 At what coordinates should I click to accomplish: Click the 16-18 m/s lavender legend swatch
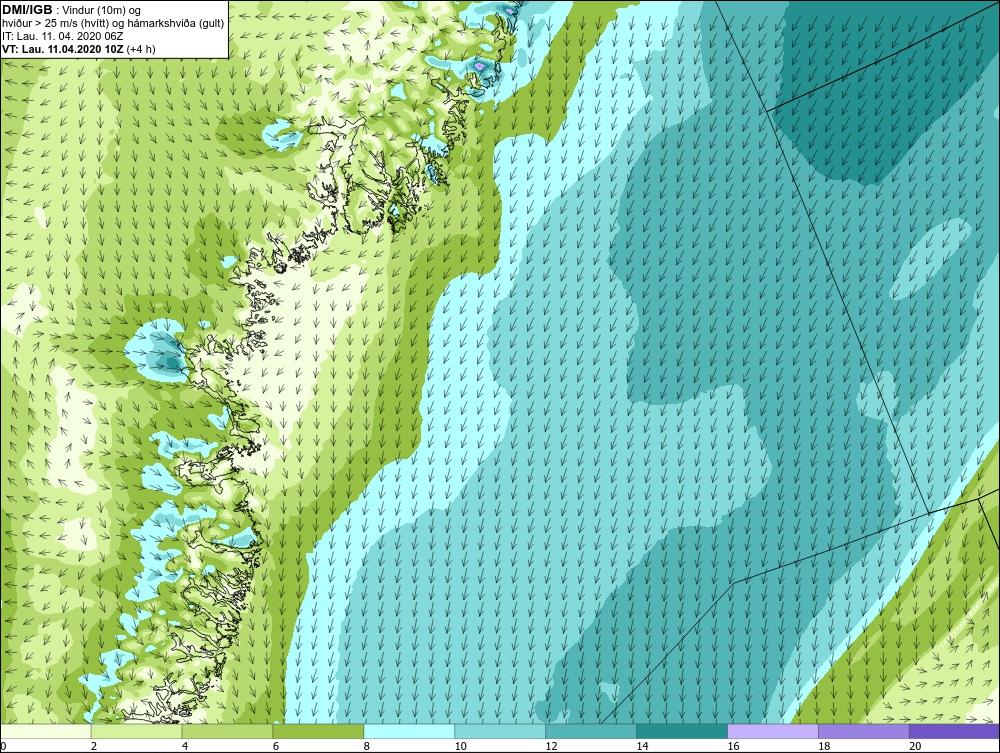click(x=773, y=731)
